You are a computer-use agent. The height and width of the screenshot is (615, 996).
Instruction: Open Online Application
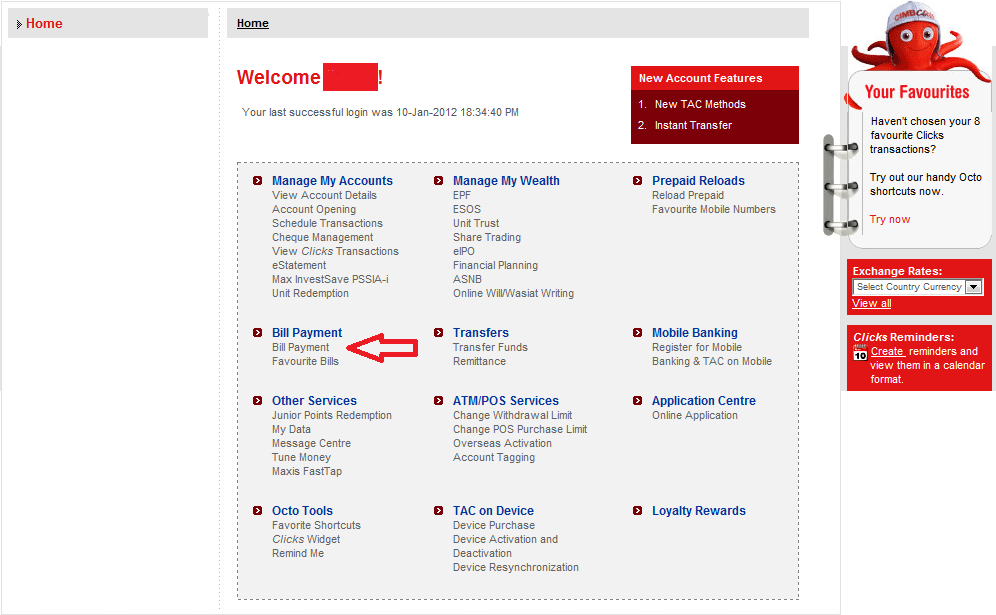(x=694, y=415)
